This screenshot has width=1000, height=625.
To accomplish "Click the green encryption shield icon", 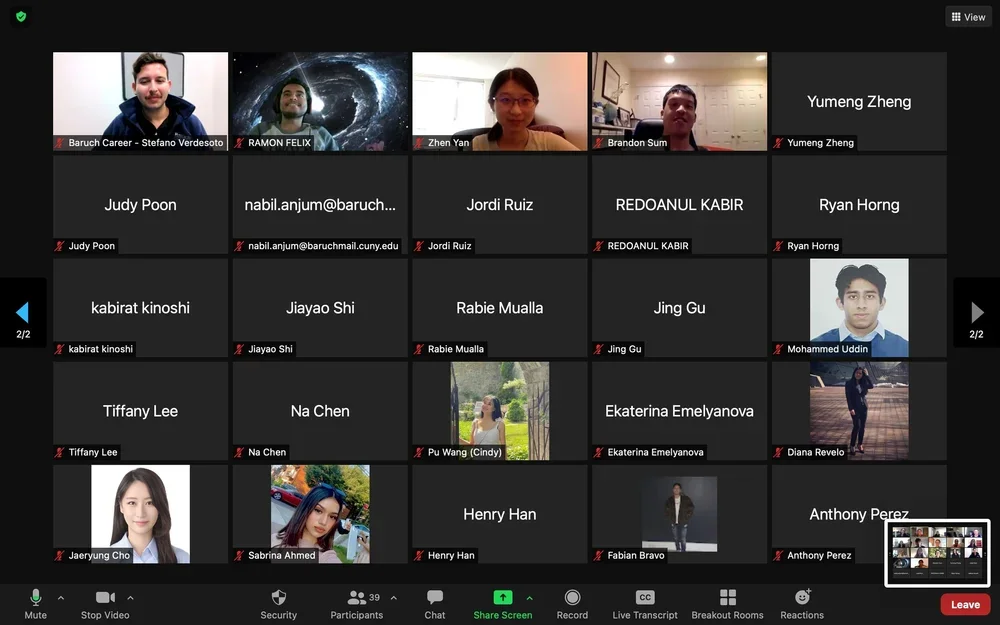I will [21, 17].
